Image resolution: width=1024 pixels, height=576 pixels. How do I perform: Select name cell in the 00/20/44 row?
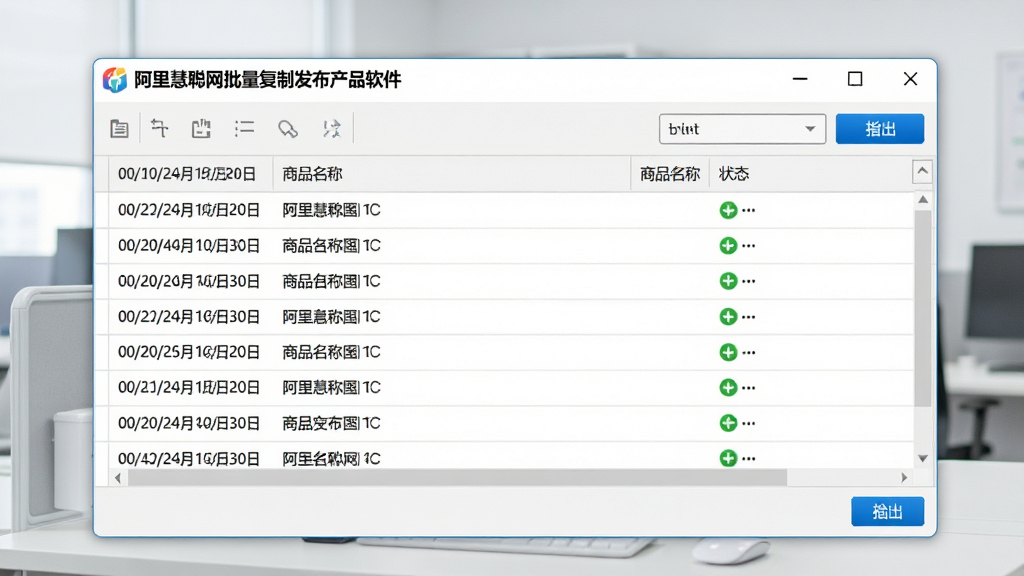[x=331, y=246]
